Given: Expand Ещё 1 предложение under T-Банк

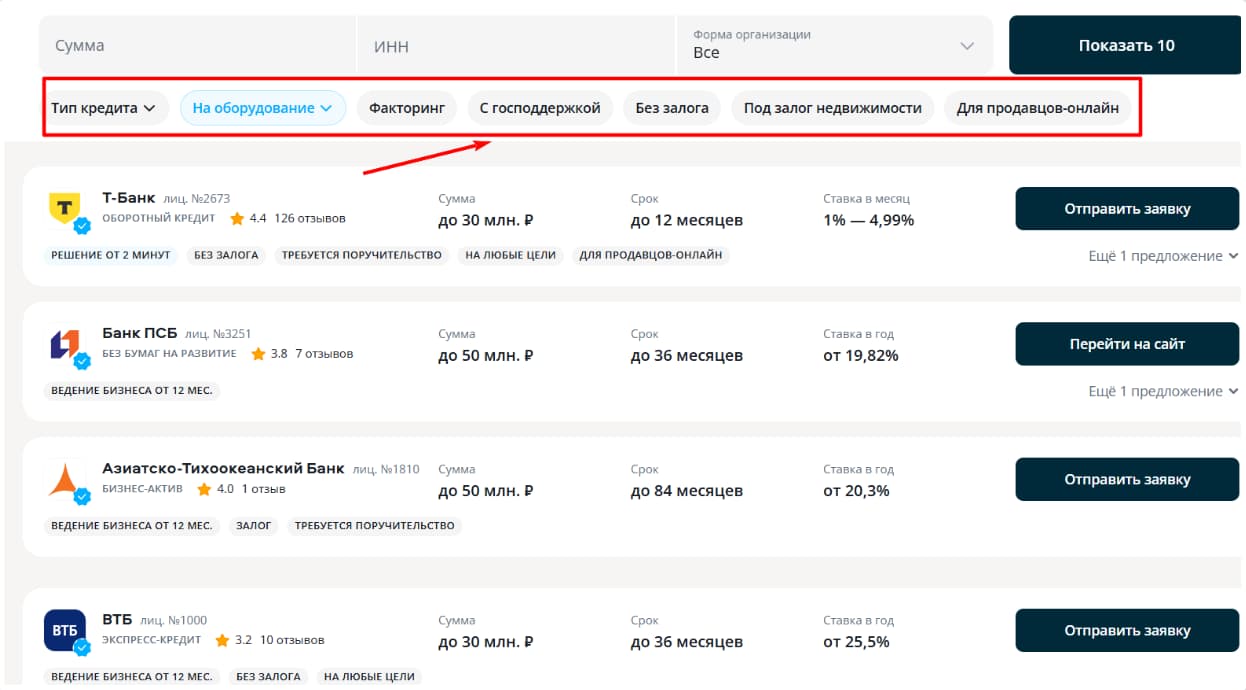Looking at the screenshot, I should pyautogui.click(x=1163, y=256).
